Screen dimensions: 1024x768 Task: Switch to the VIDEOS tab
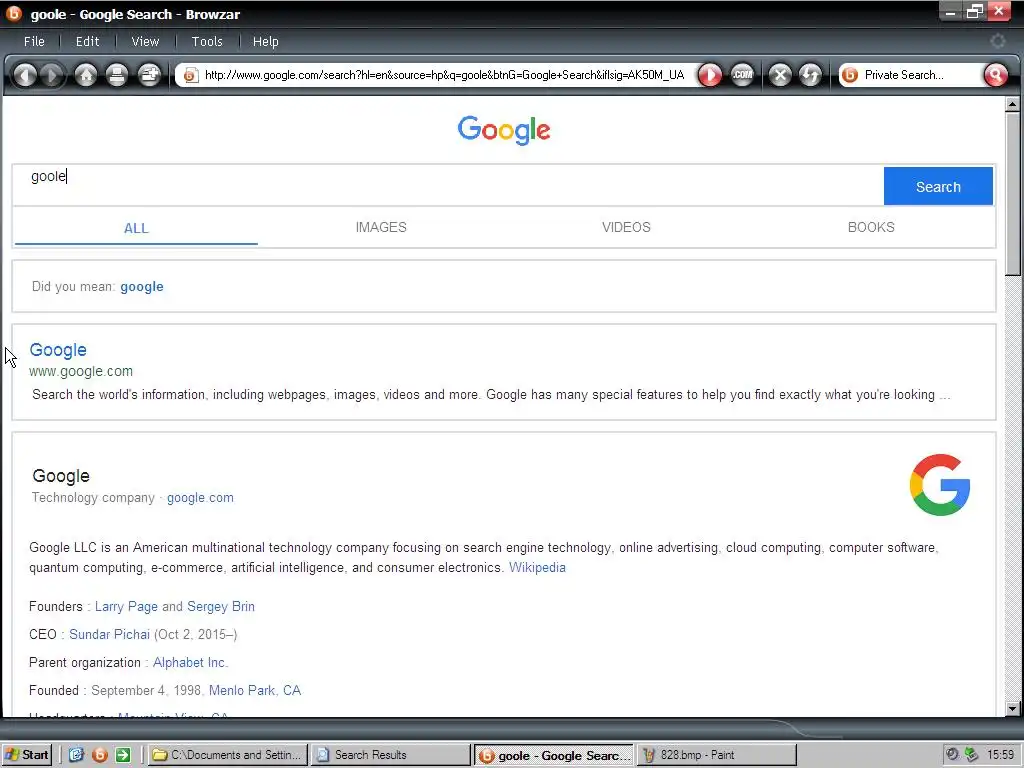[626, 227]
